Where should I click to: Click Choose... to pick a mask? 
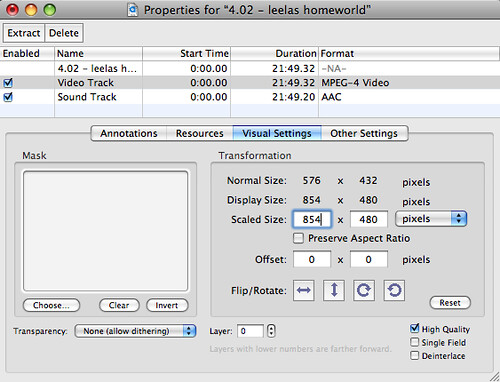coord(51,305)
